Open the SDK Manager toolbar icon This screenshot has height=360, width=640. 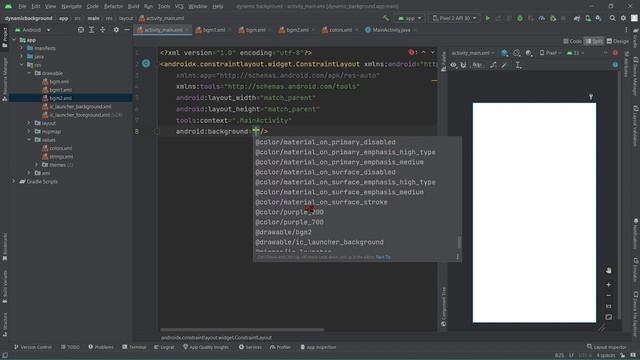click(598, 18)
